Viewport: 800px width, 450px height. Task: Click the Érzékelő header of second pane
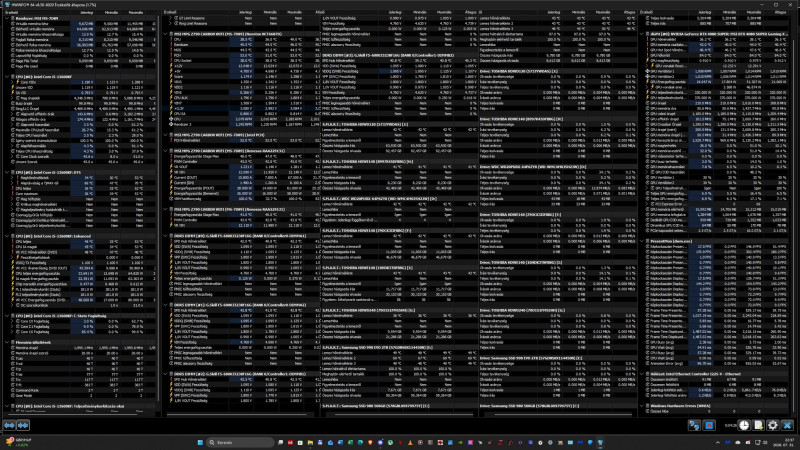(x=170, y=12)
